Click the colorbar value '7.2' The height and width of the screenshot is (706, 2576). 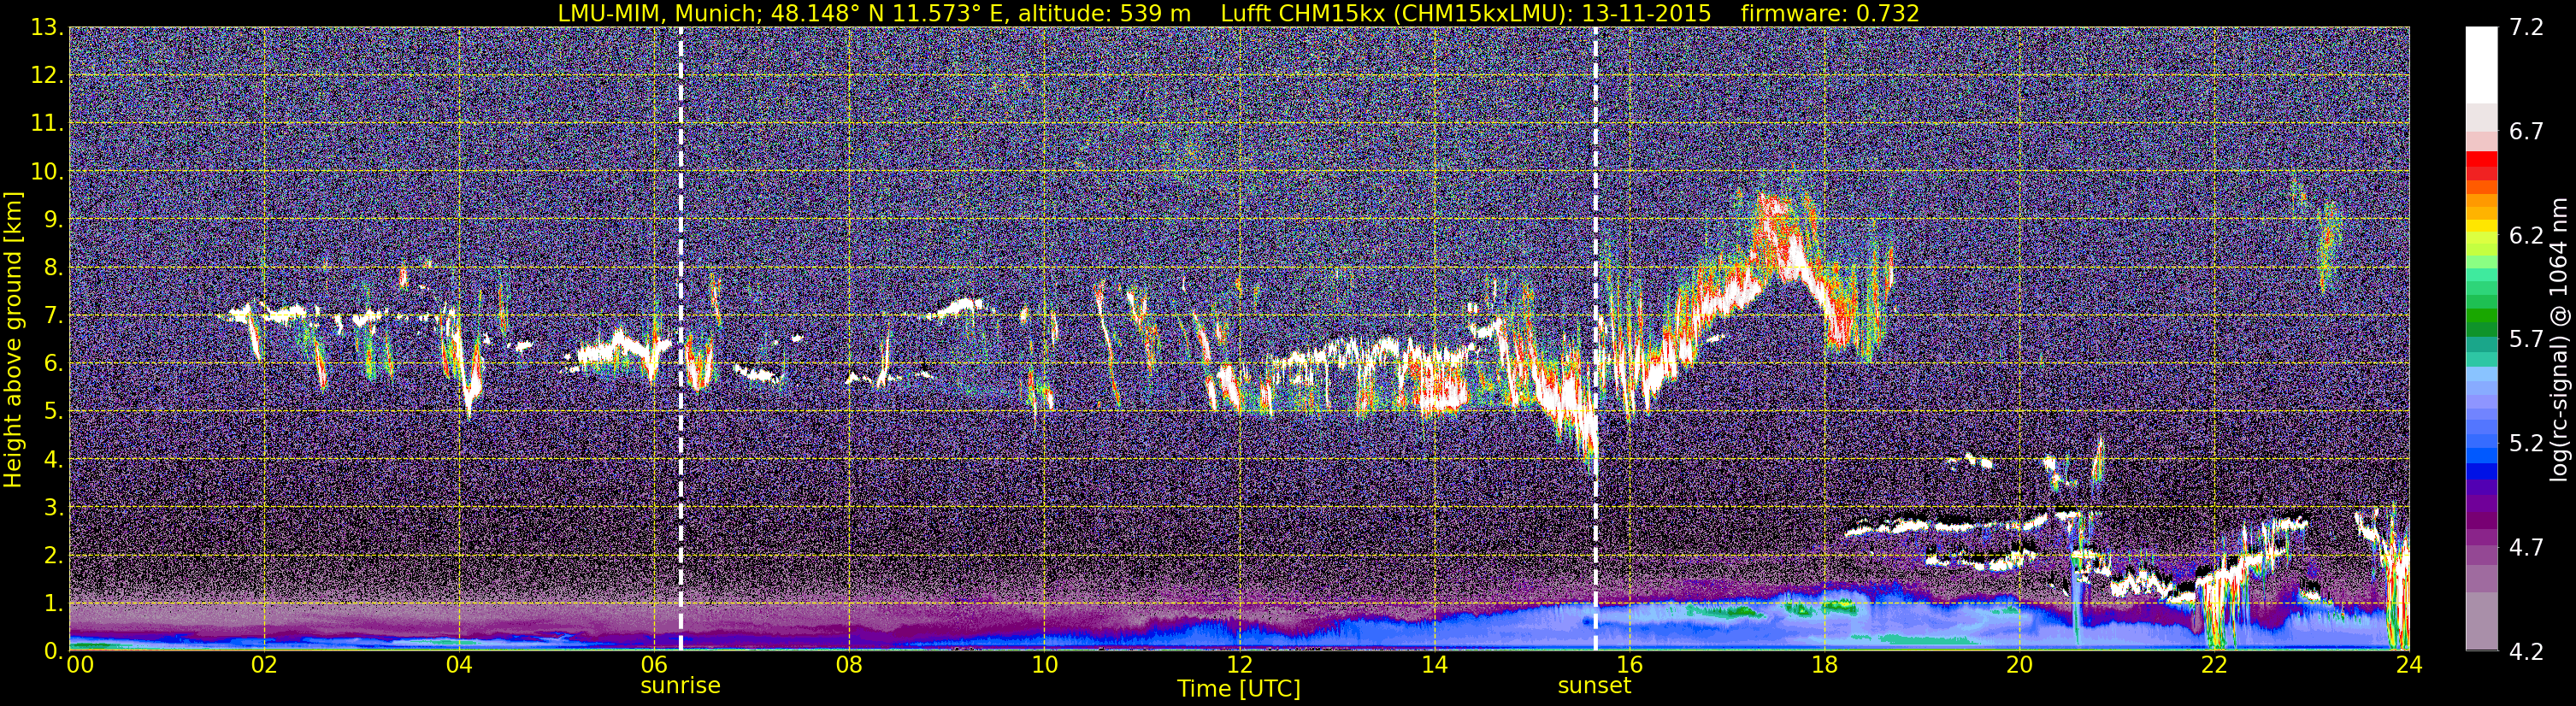point(2526,27)
